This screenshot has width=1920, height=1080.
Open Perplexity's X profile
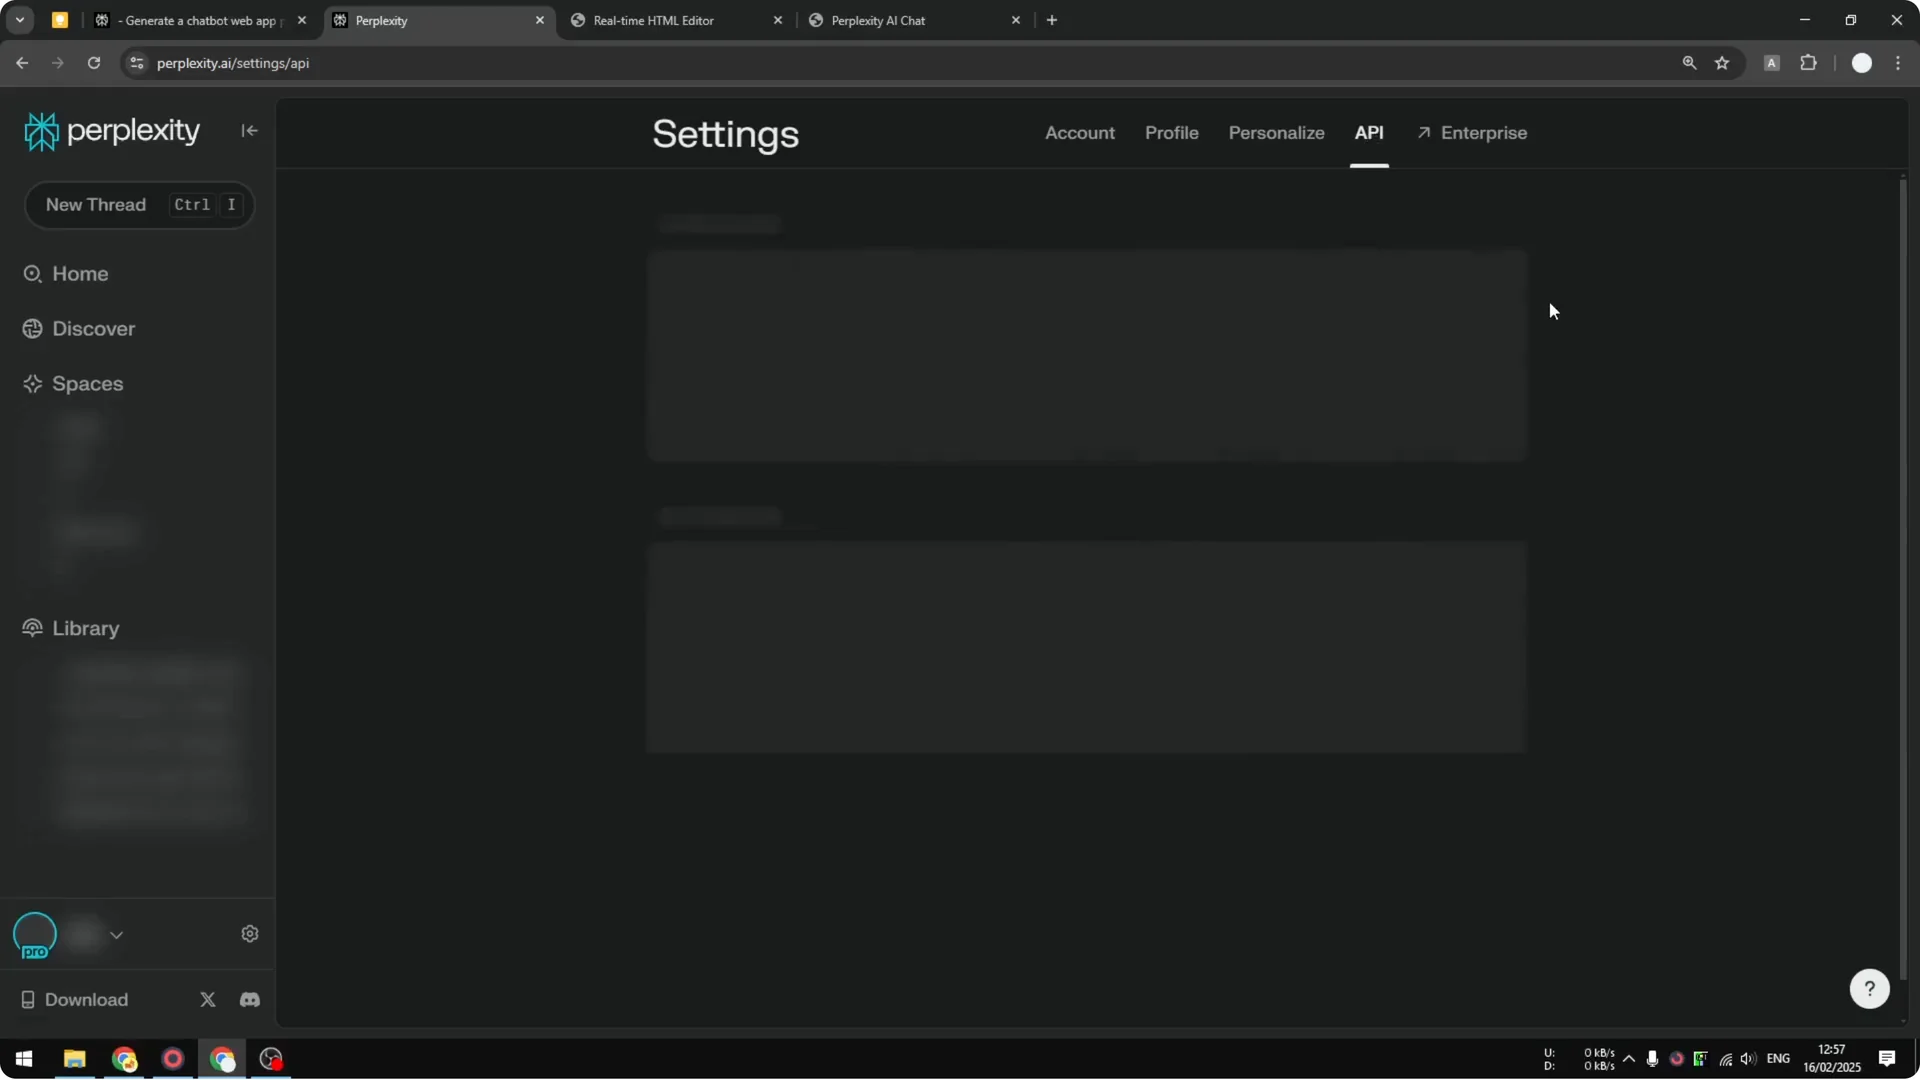tap(207, 999)
